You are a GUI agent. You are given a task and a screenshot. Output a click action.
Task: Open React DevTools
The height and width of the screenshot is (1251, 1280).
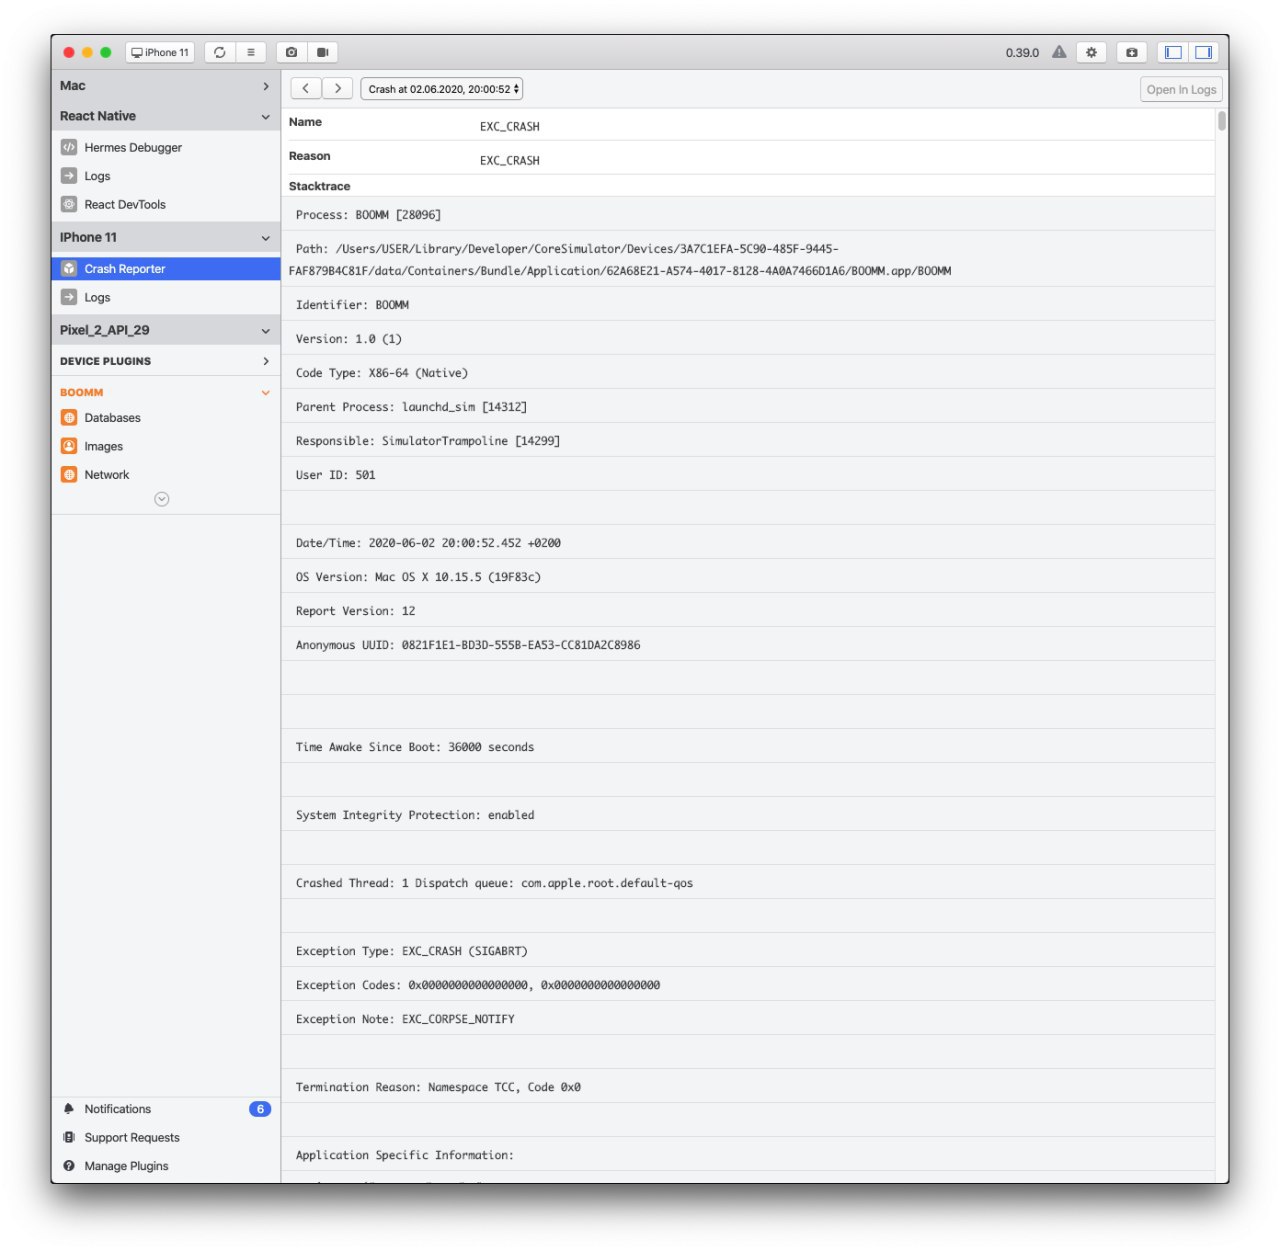pyautogui.click(x=166, y=204)
